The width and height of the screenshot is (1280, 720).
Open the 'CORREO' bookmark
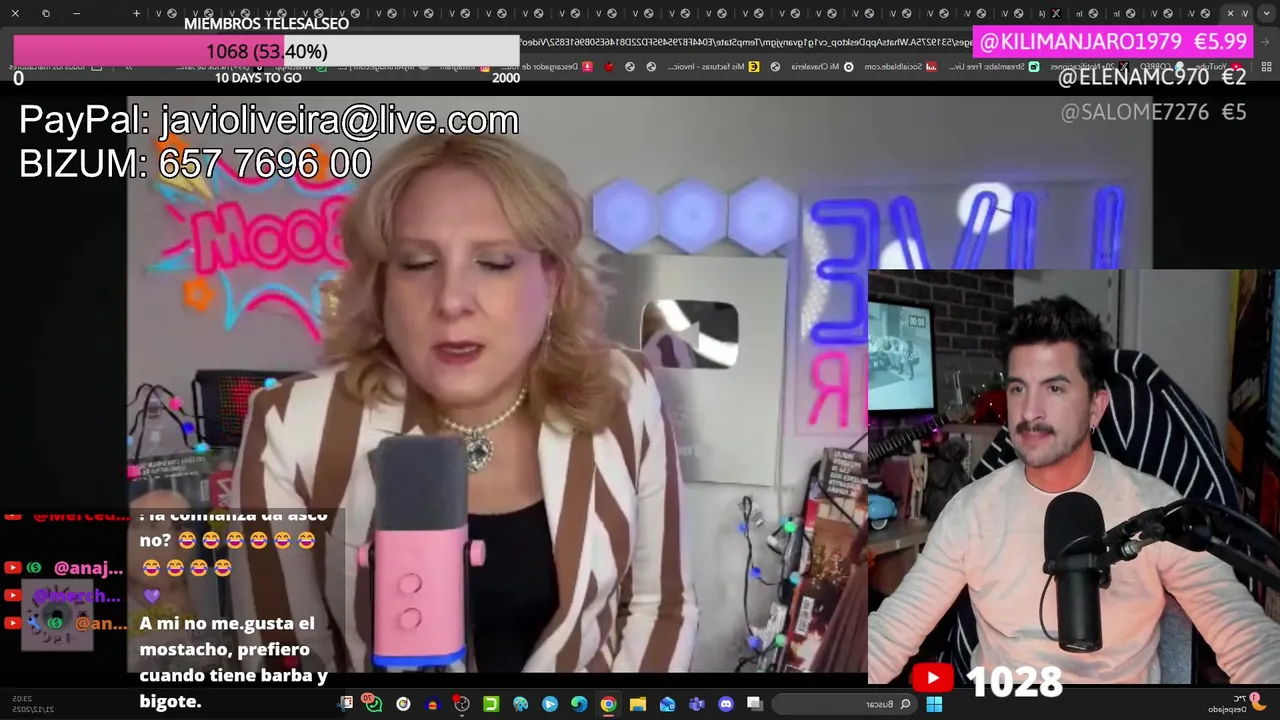[x=1160, y=66]
